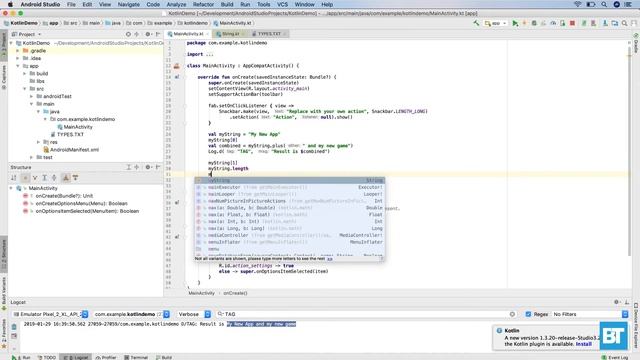
Task: Open Project Structure icon in toolbar
Action: tap(615, 23)
